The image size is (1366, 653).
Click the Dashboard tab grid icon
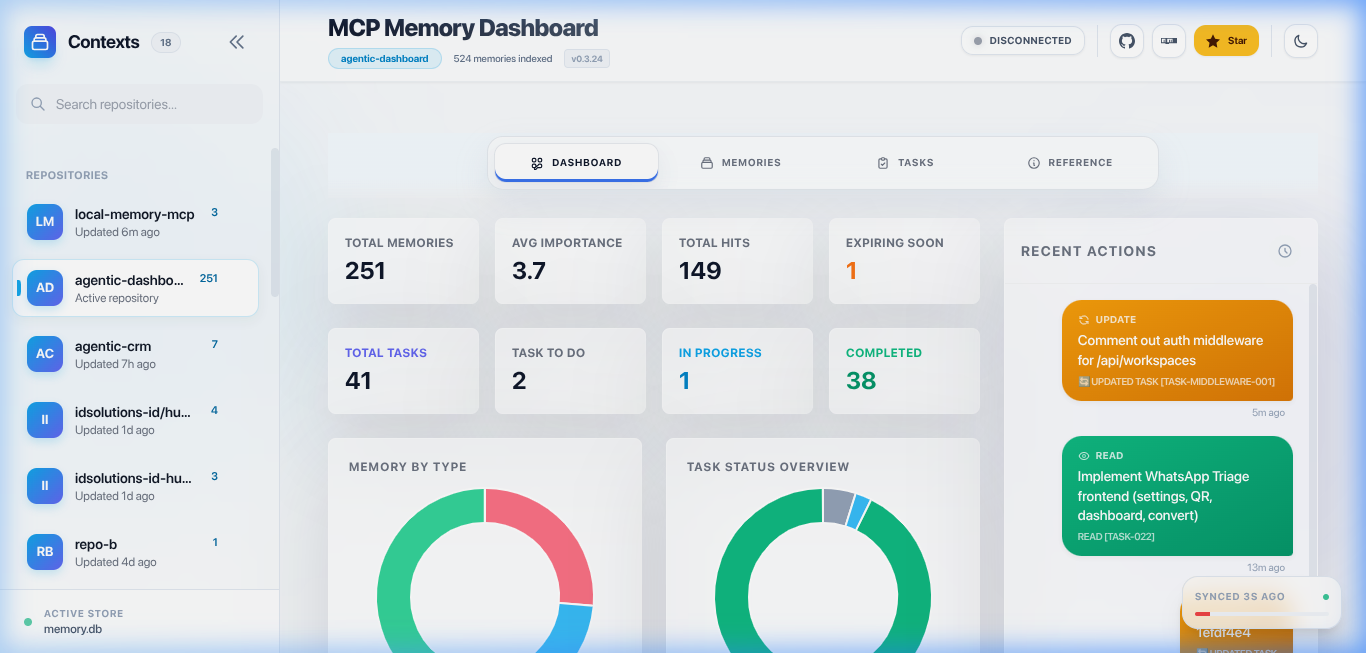(537, 163)
